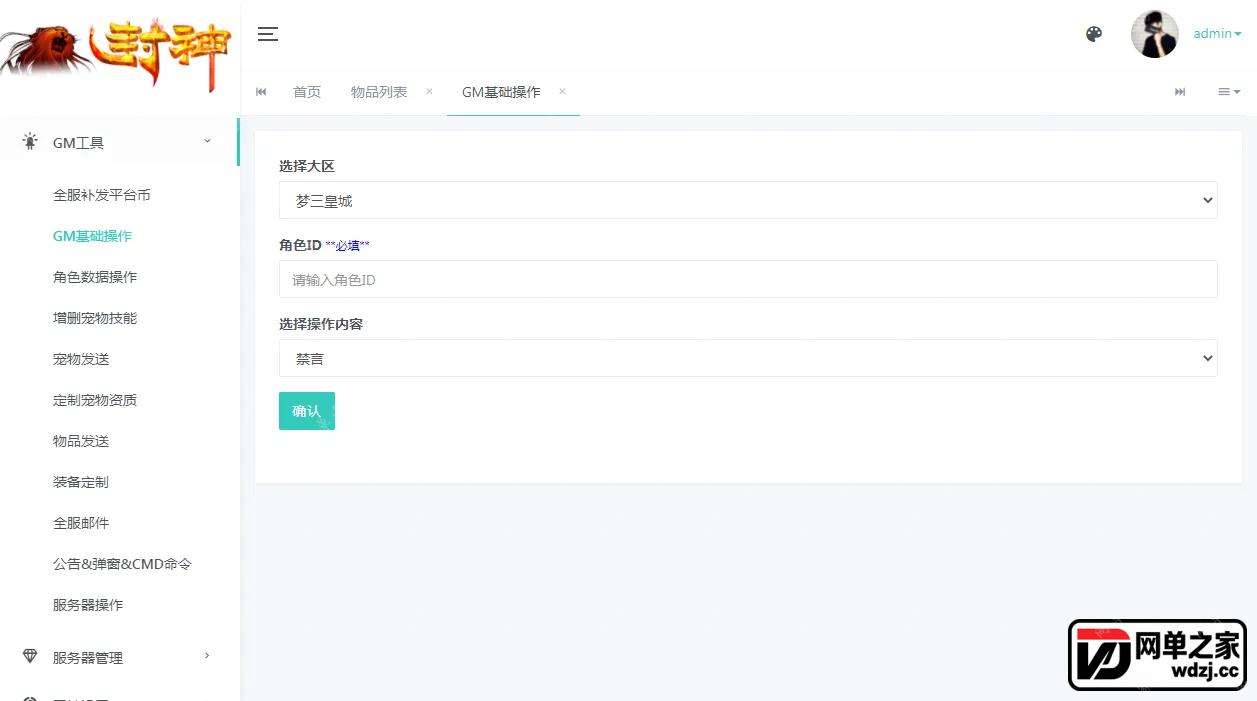Screen dimensions: 1257x701
Task: Click the 确认 button
Action: click(307, 411)
